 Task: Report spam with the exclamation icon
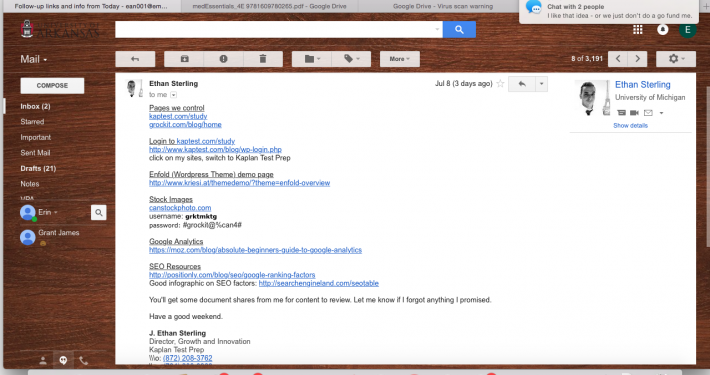click(x=223, y=59)
